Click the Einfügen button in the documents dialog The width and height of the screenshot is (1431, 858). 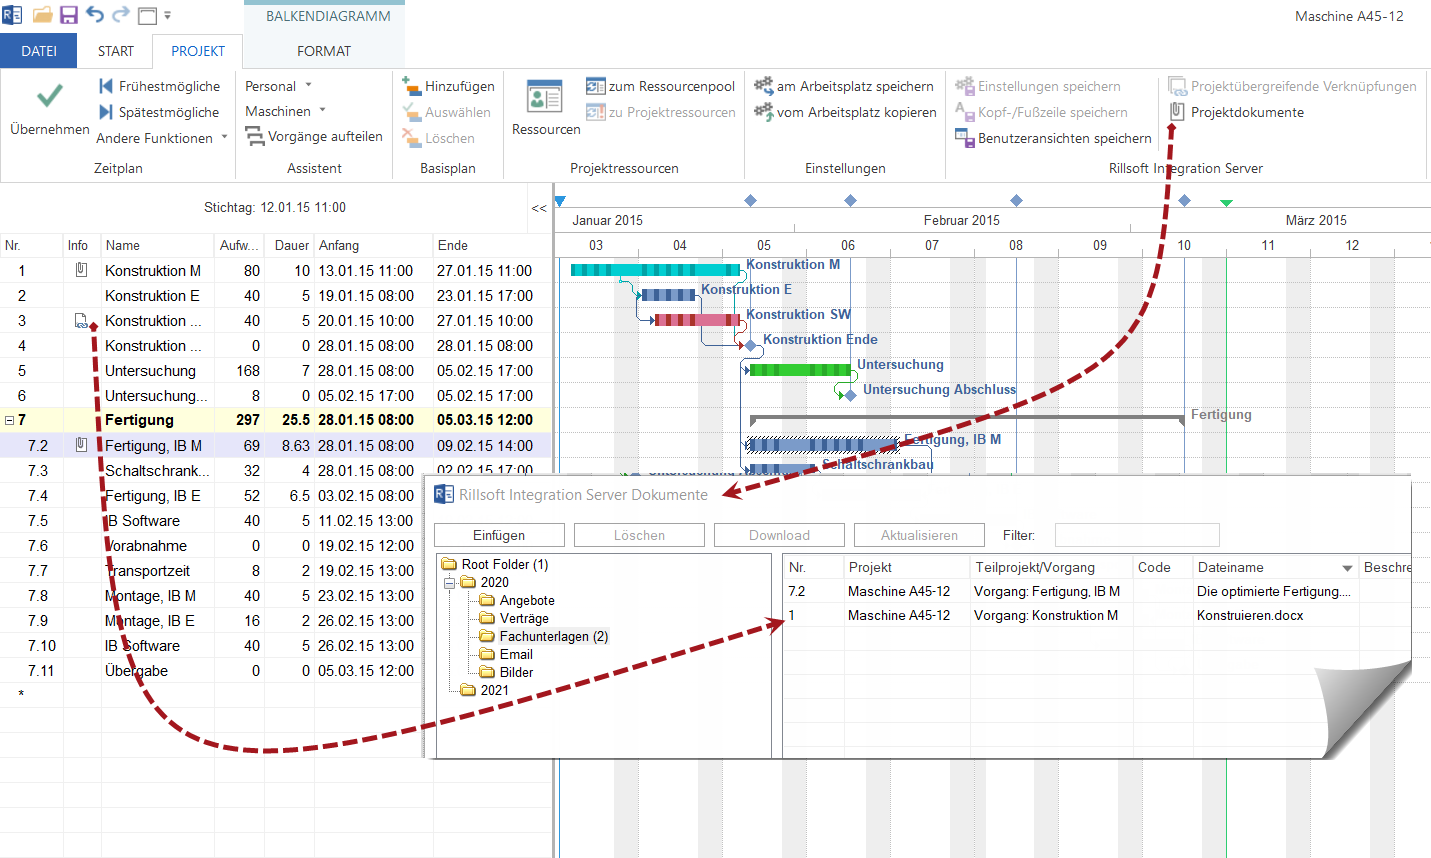(x=499, y=535)
